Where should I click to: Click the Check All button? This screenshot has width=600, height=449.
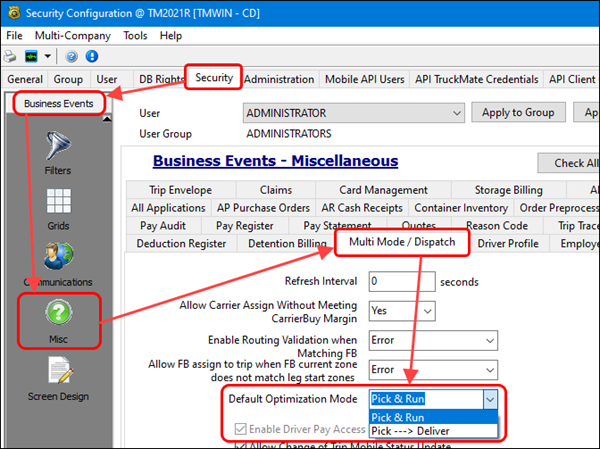[569, 163]
